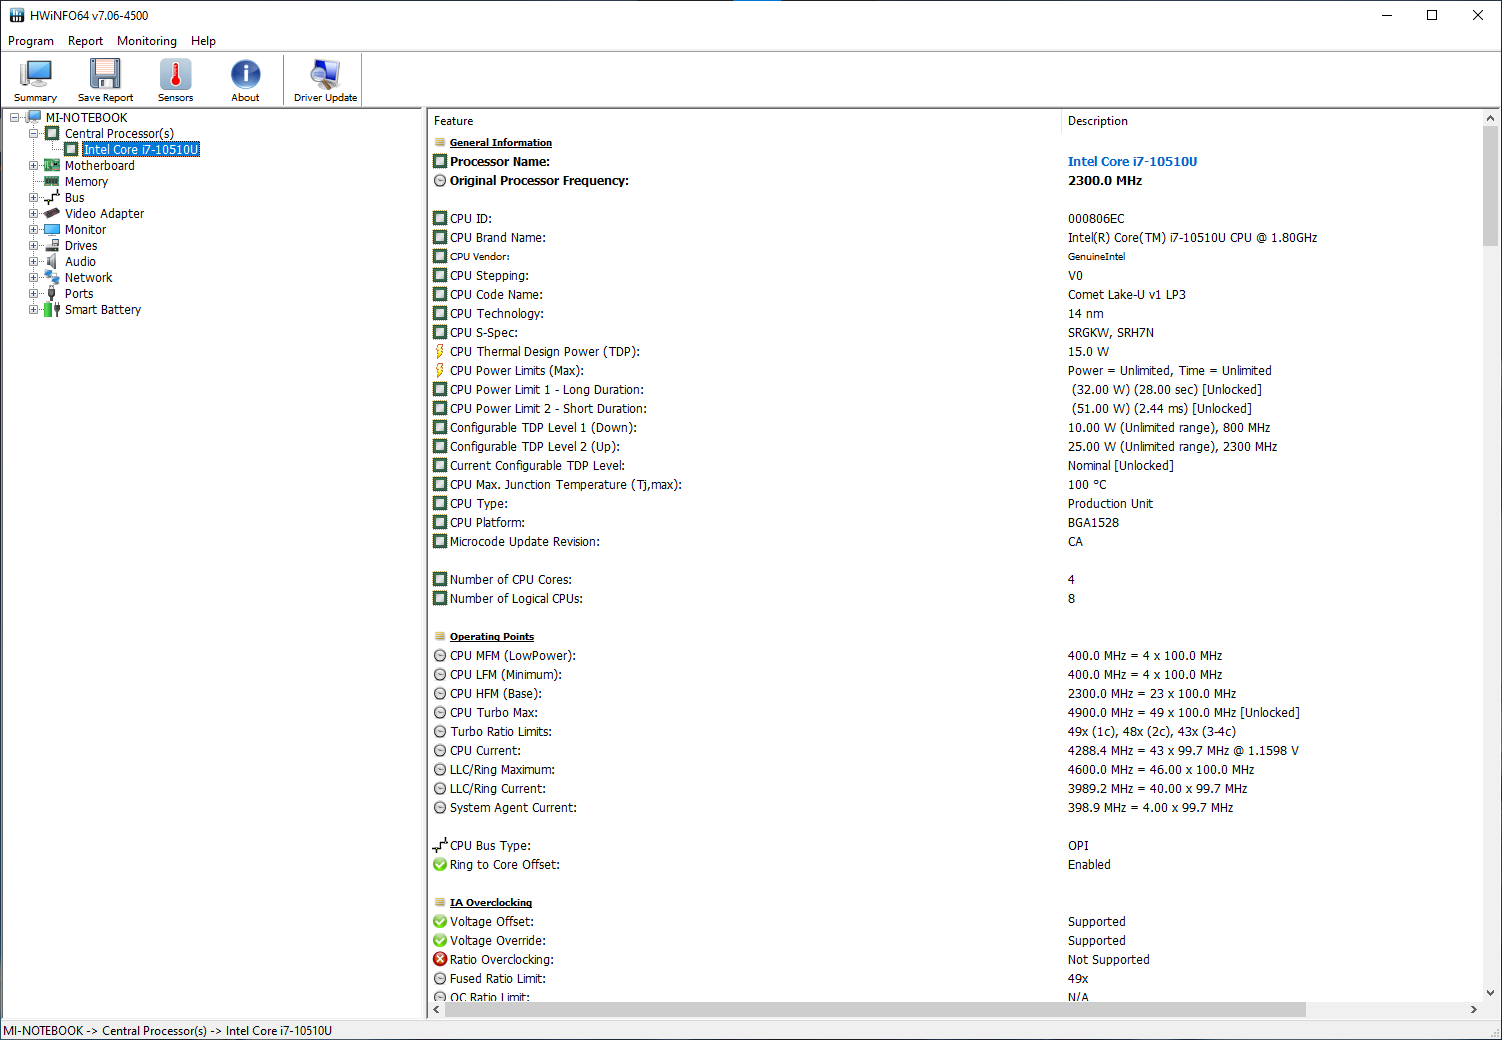
Task: Expand the Video Adapter tree node
Action: 33,213
